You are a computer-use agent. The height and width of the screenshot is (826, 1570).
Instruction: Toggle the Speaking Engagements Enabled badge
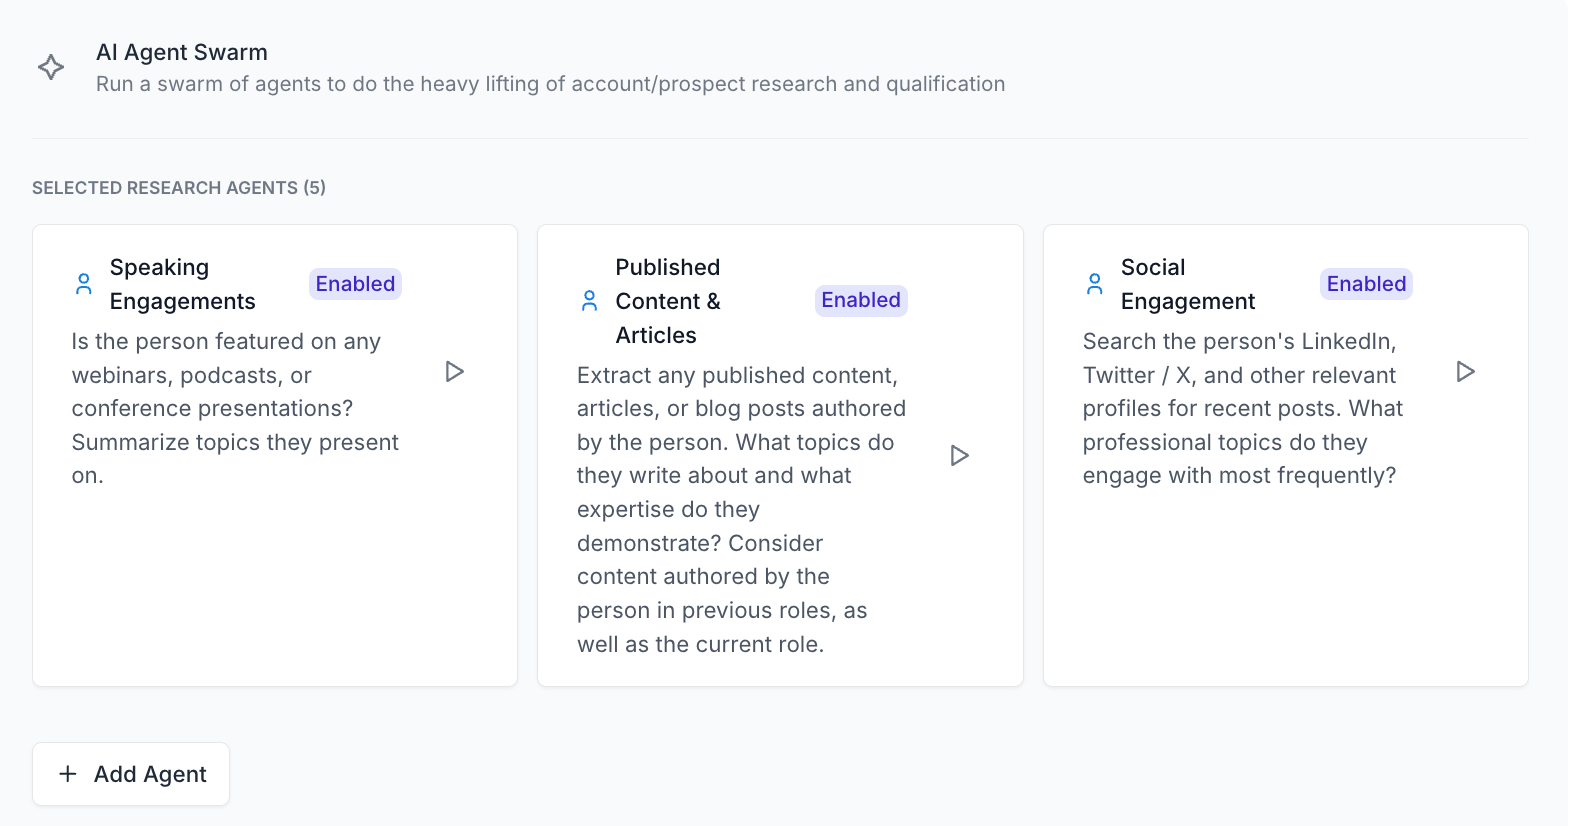(x=355, y=284)
